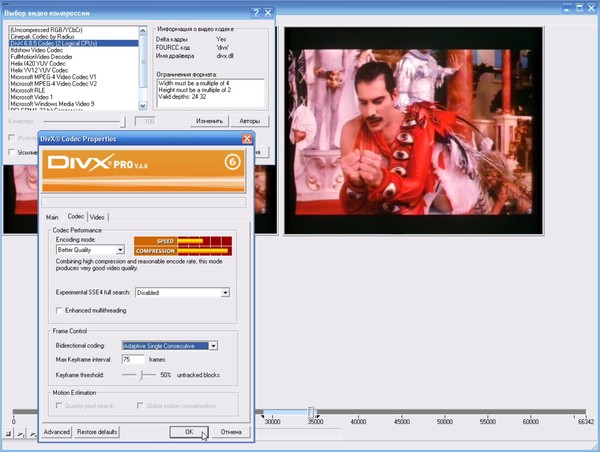Viewport: 600px width, 452px height.
Task: Click the 50000 mark on the timeline
Action: 445,422
